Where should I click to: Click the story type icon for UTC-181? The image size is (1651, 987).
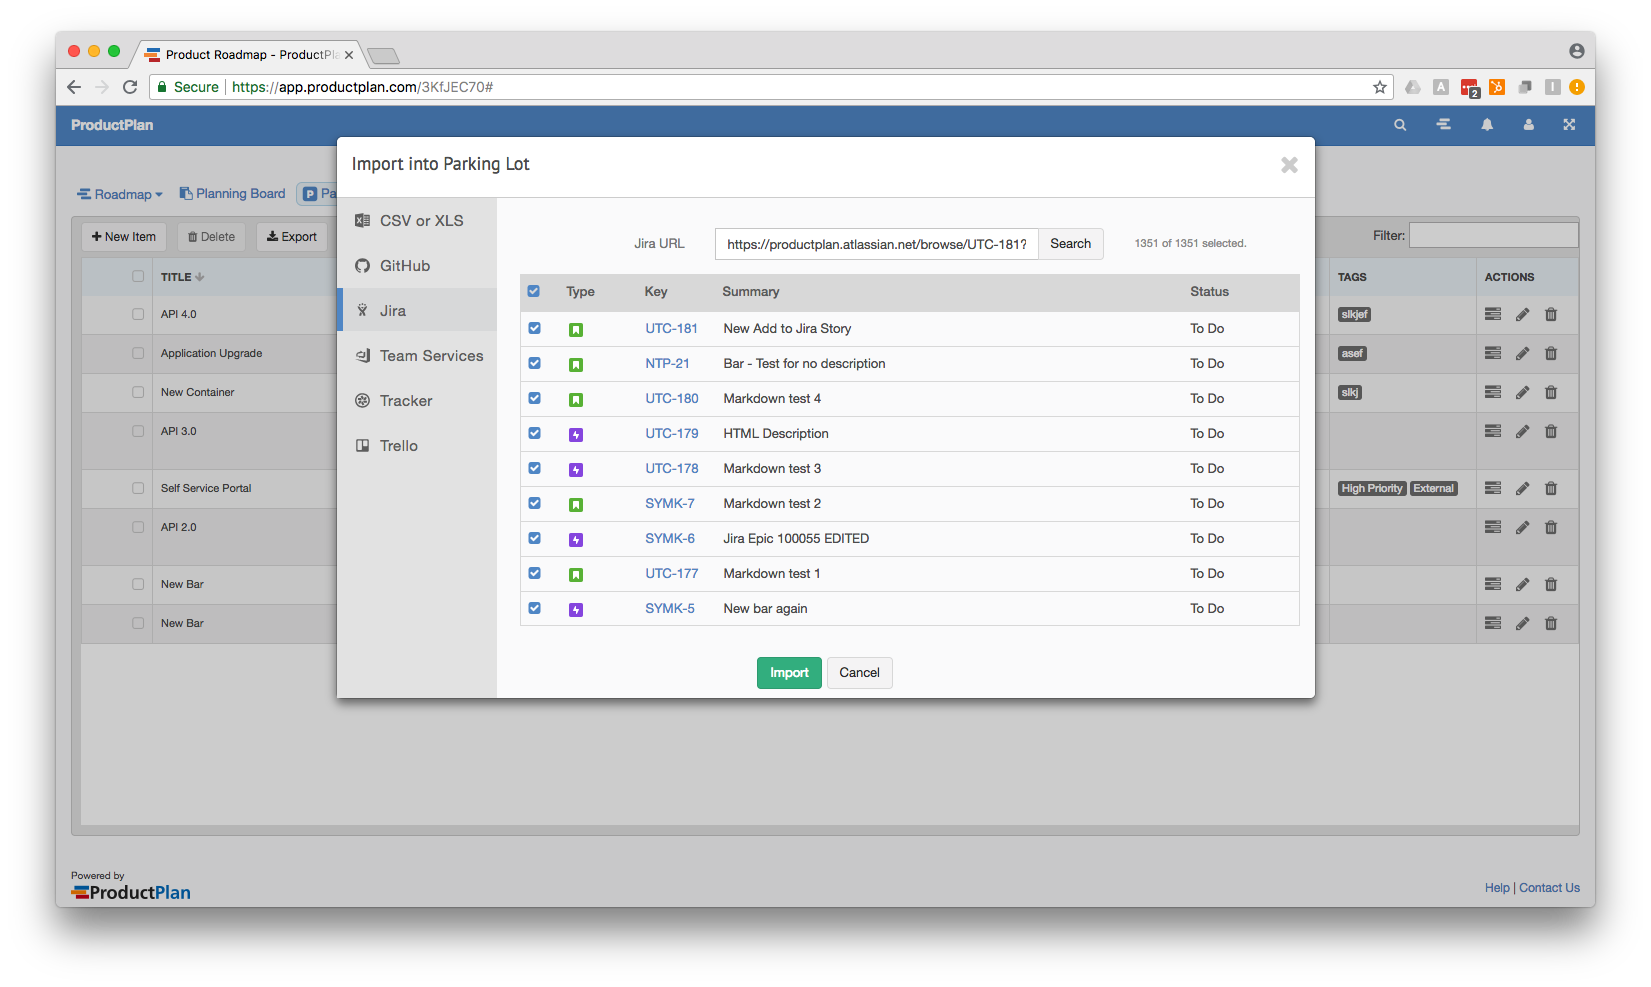click(x=576, y=329)
